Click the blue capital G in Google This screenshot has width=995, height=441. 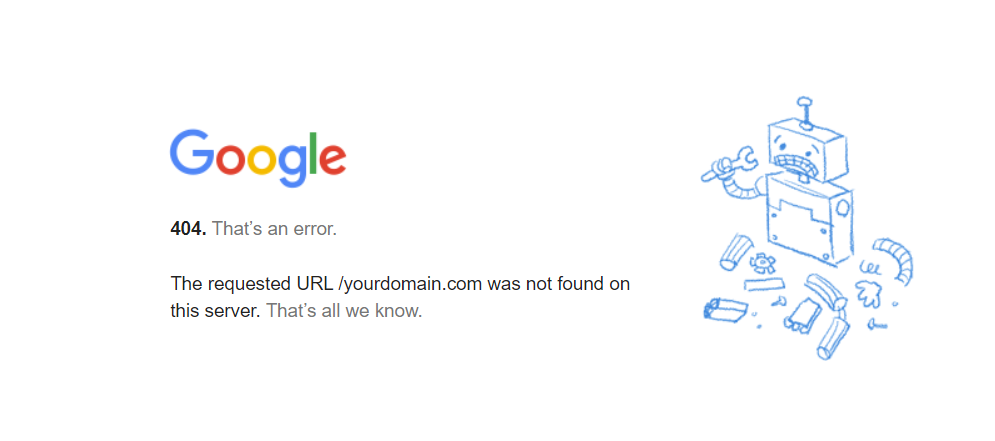coord(192,152)
